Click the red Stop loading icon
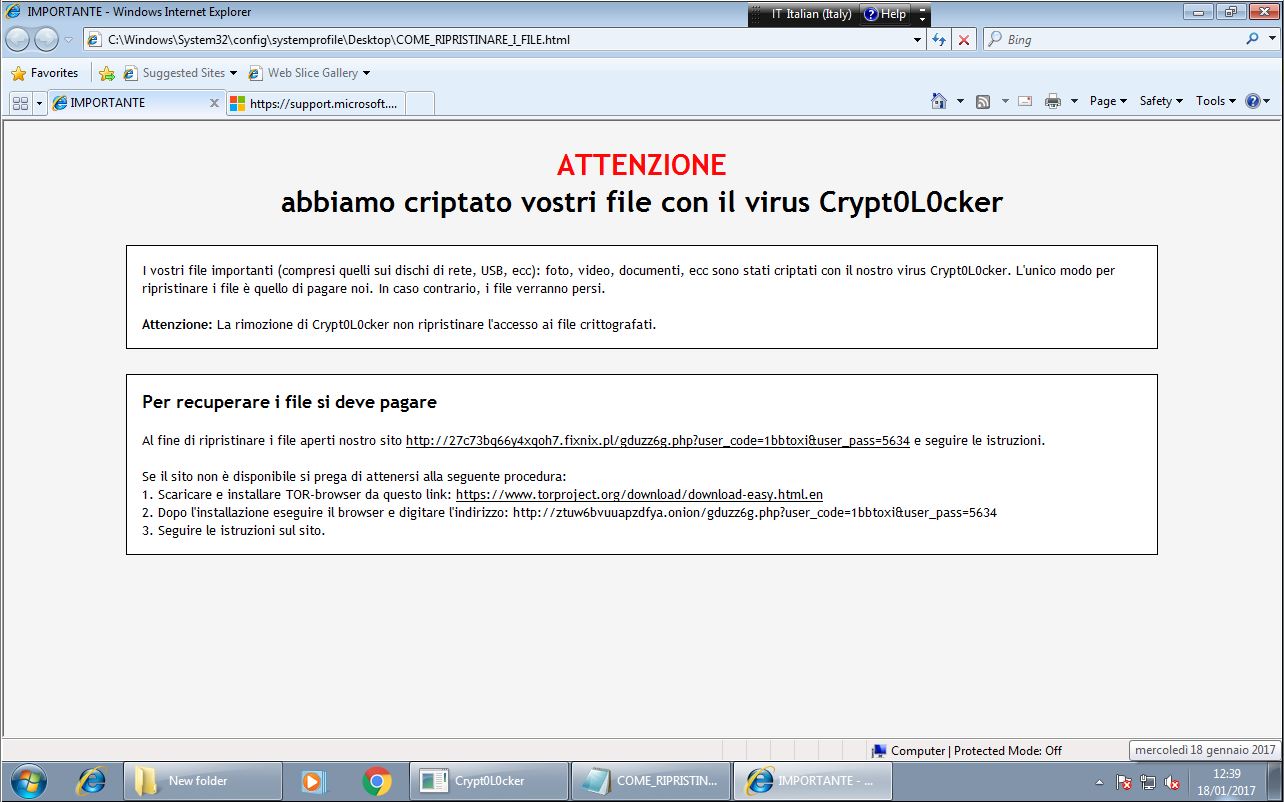Screen dimensions: 1284x802 tap(964, 40)
